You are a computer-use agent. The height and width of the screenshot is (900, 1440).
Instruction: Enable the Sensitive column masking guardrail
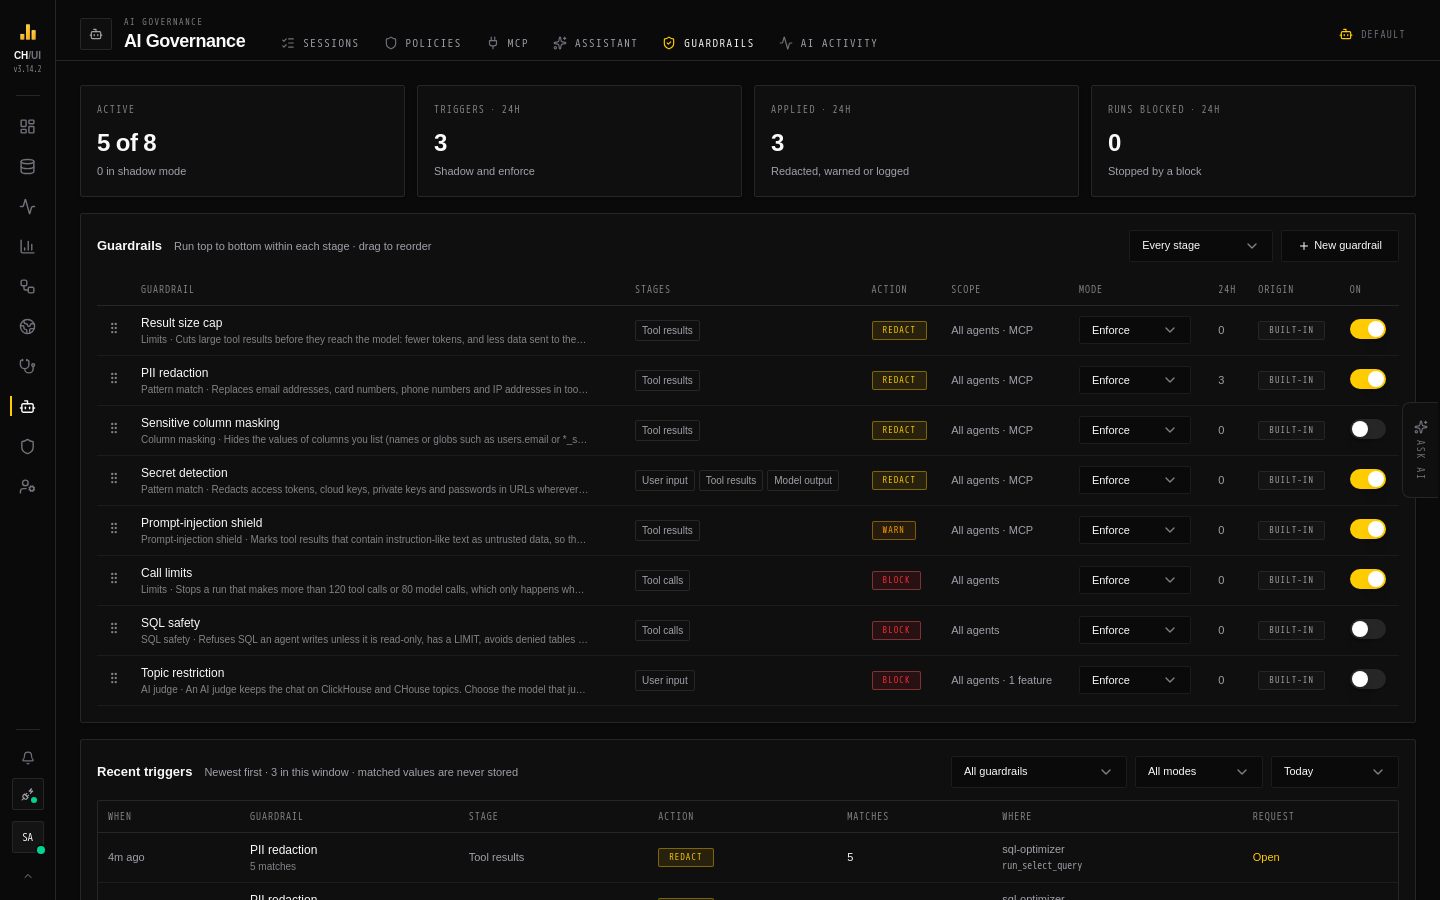pyautogui.click(x=1367, y=429)
